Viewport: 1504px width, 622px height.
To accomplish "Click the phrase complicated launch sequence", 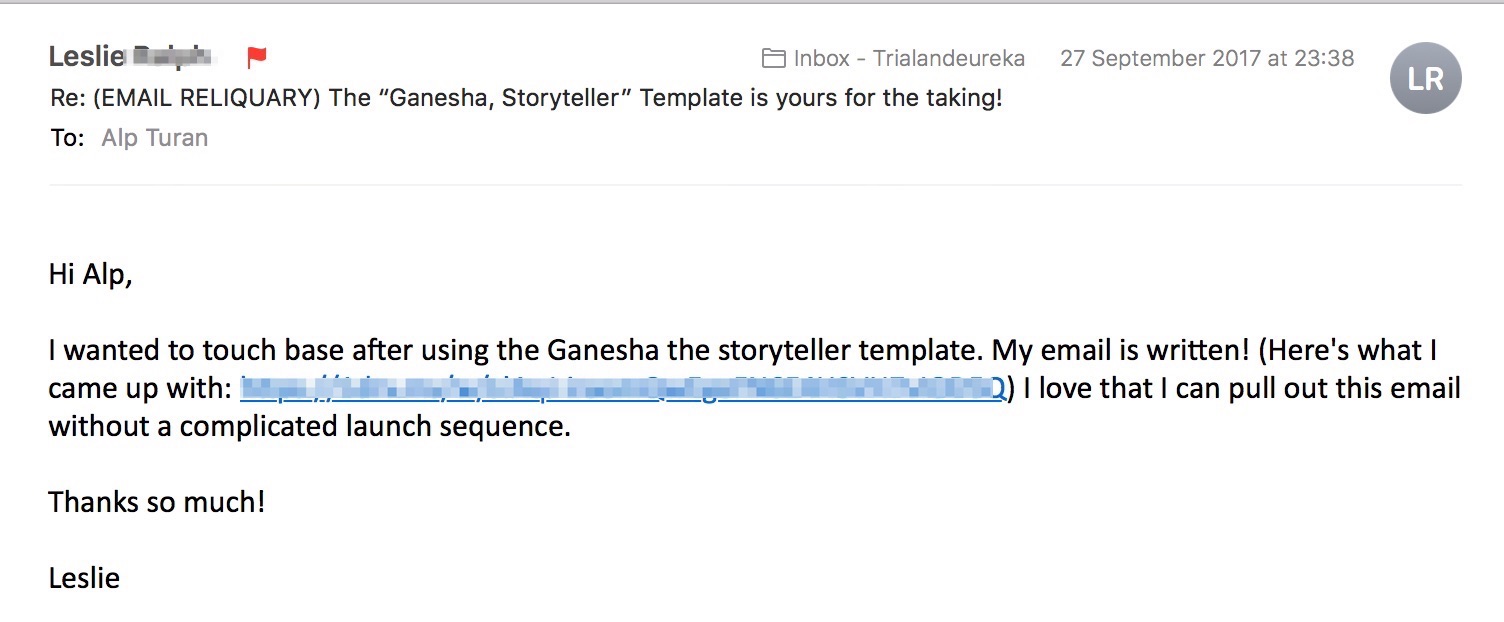I will 375,427.
